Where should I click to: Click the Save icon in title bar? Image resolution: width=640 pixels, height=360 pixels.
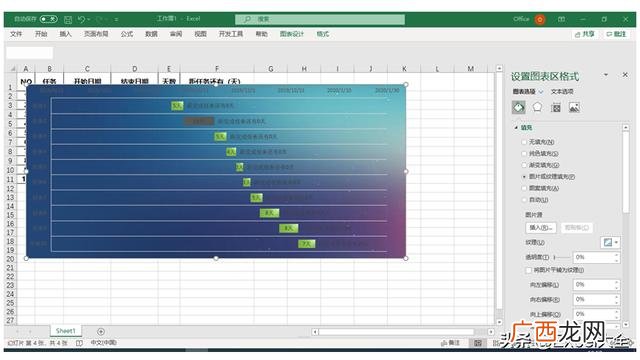pyautogui.click(x=68, y=19)
